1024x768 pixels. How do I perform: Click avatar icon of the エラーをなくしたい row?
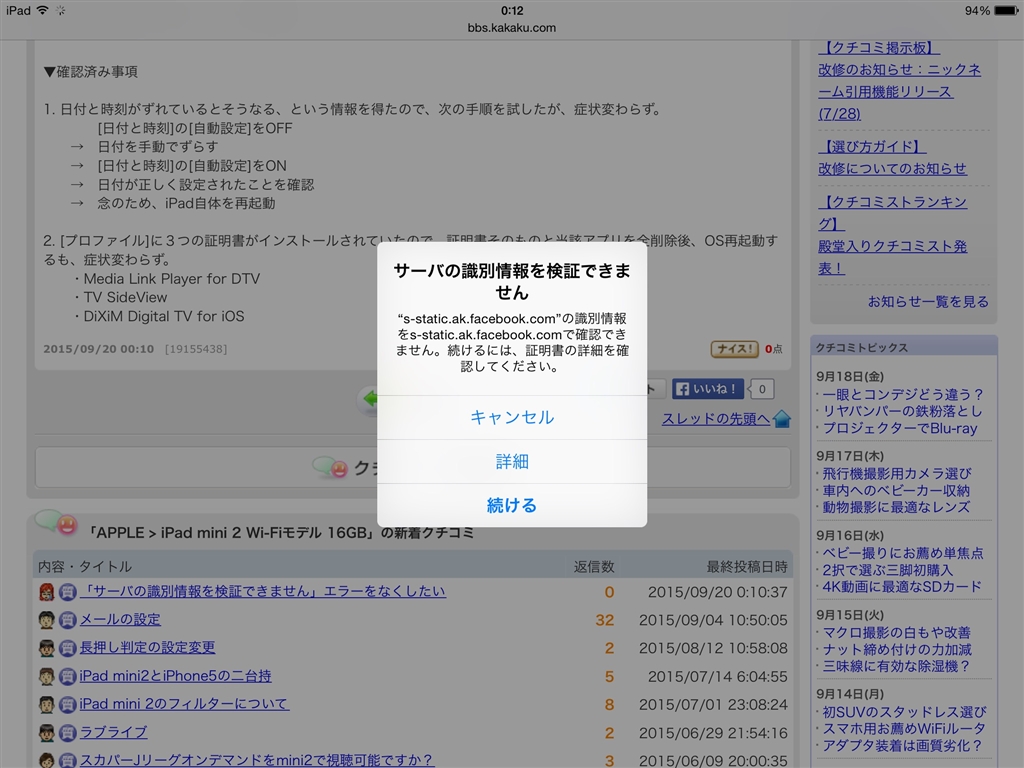pos(46,592)
